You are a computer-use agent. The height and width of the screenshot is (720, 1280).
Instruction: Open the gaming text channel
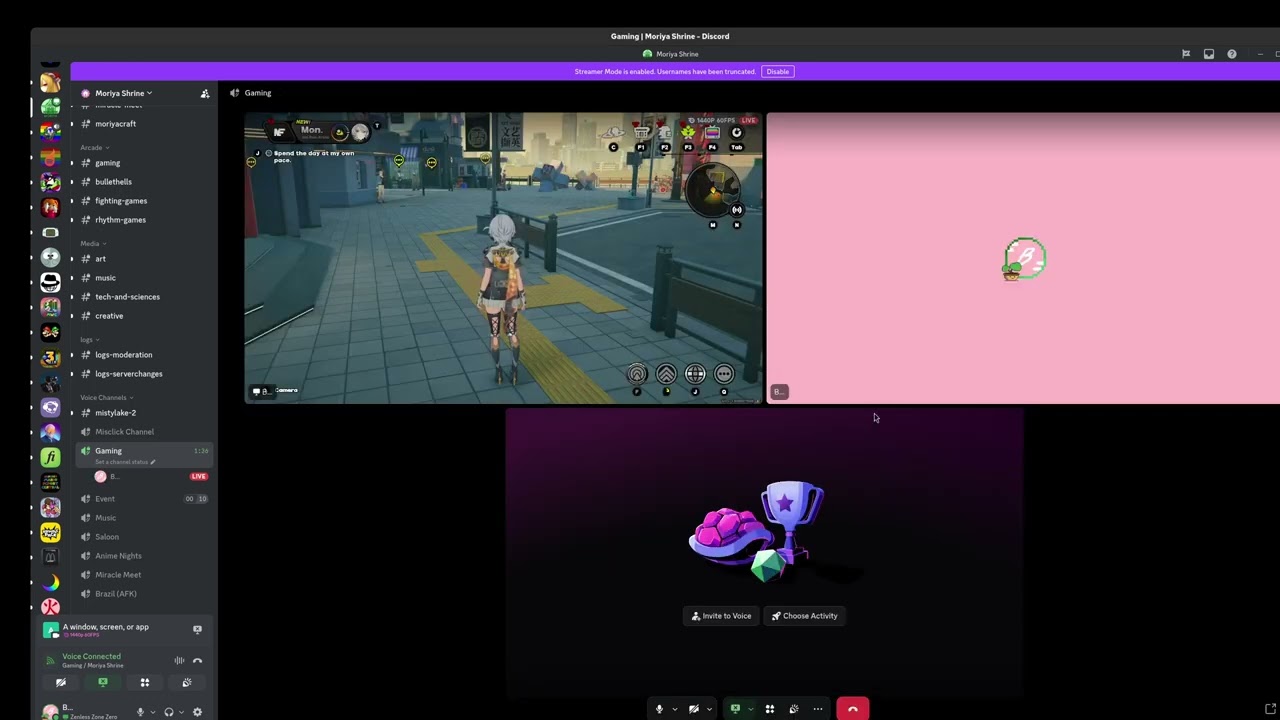[107, 163]
